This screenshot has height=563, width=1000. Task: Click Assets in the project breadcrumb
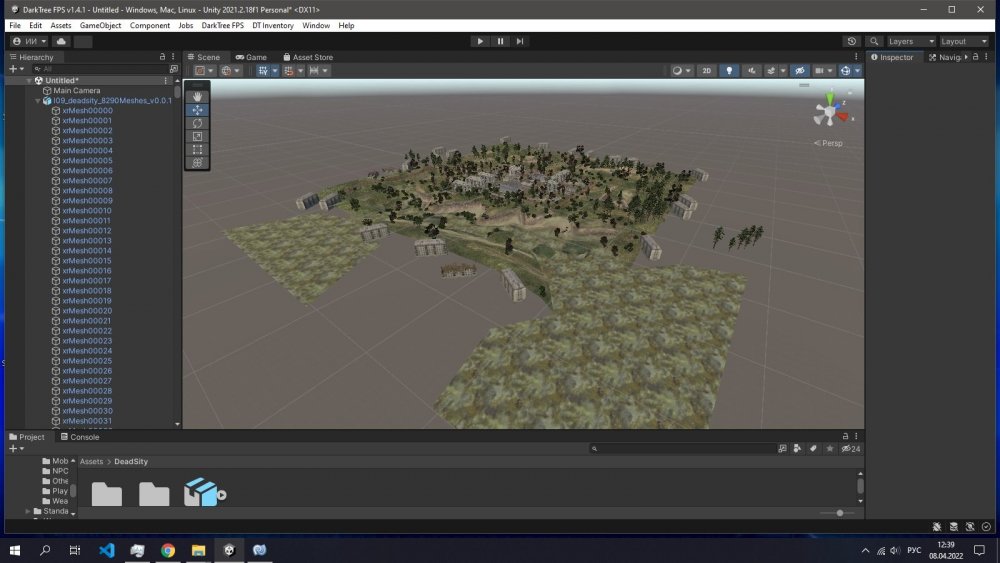[x=91, y=462]
